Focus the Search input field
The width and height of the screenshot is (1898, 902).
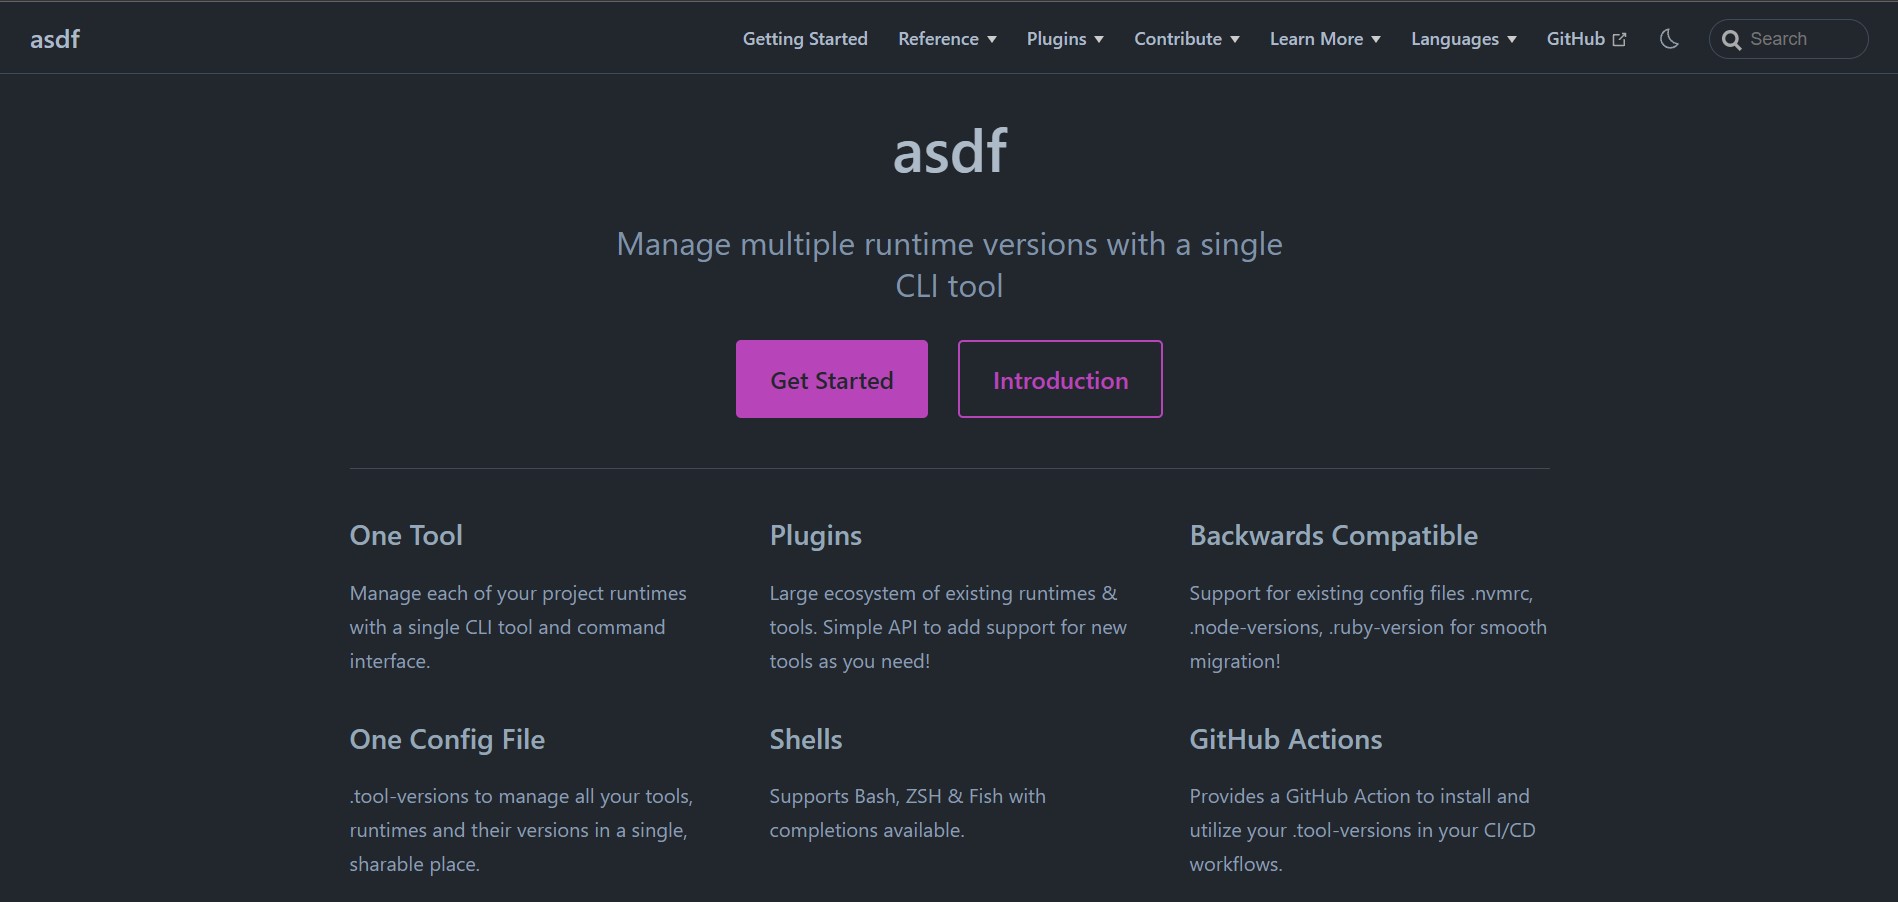[x=1788, y=39]
